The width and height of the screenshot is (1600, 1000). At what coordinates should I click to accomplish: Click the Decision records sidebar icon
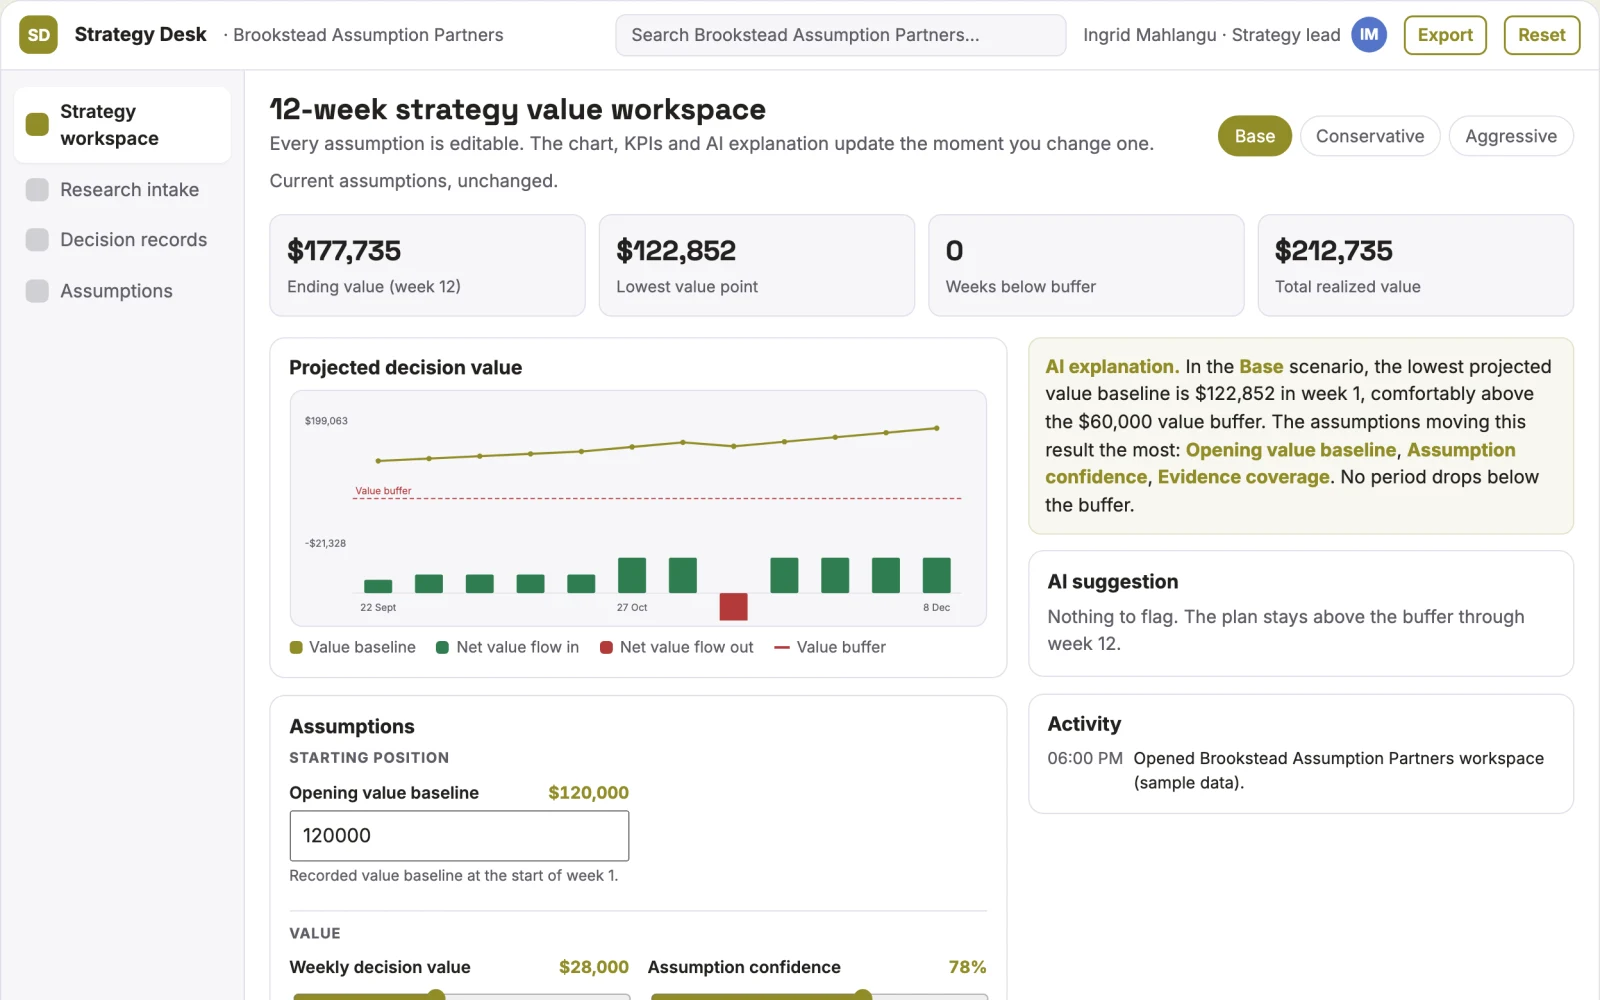[37, 240]
